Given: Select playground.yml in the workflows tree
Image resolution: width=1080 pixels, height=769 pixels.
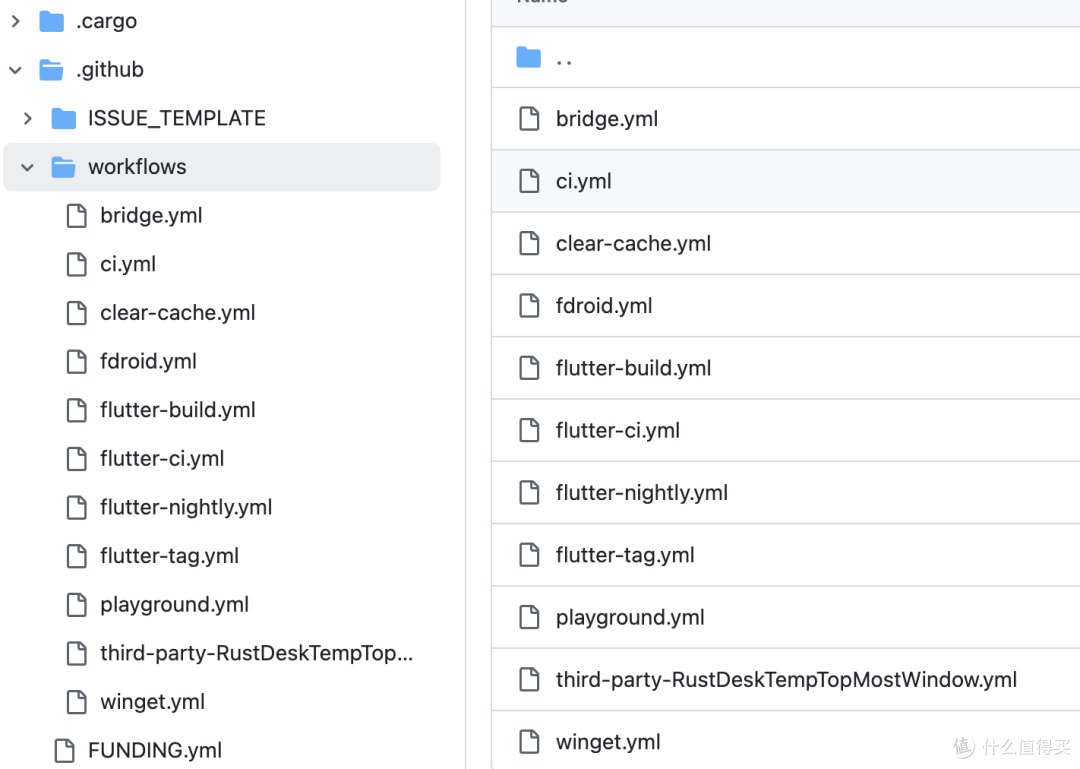Looking at the screenshot, I should click(x=174, y=604).
